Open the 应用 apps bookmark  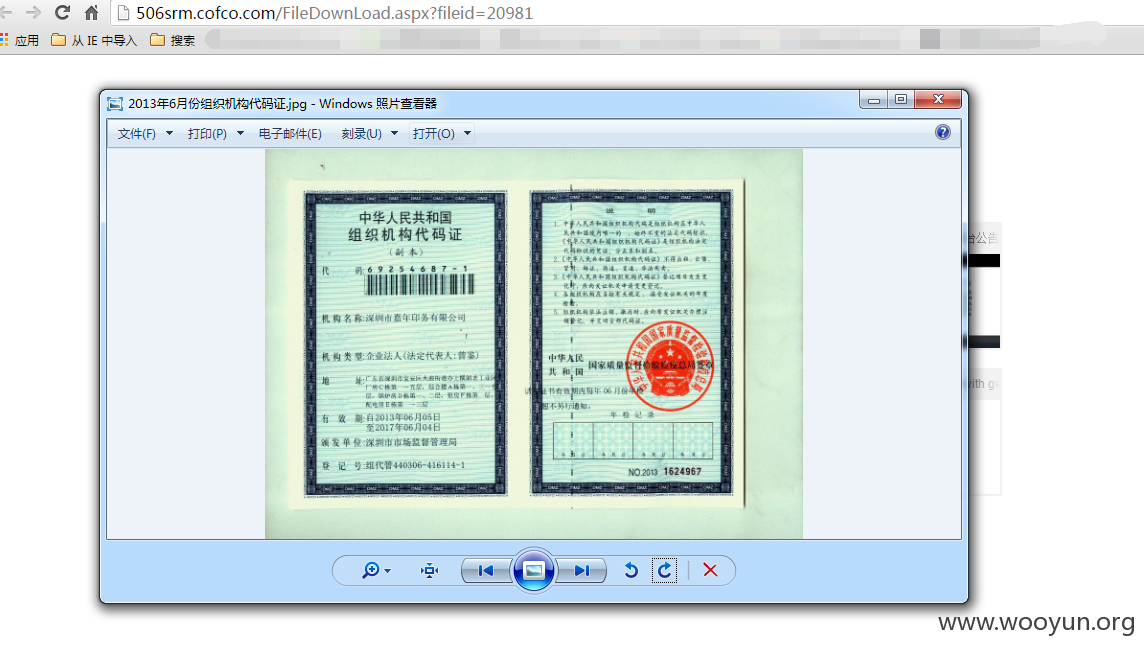pyautogui.click(x=20, y=40)
